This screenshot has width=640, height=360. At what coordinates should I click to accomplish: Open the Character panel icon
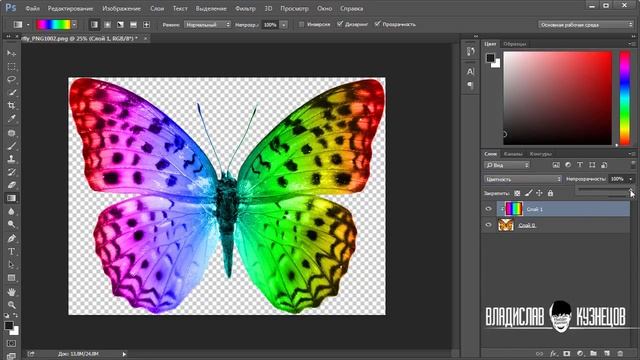pyautogui.click(x=471, y=71)
